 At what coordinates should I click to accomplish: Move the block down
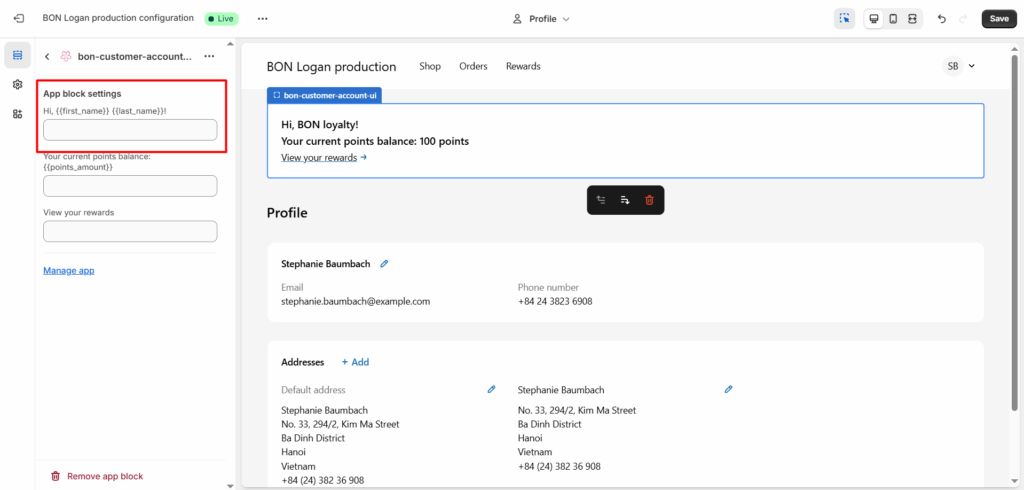(x=625, y=200)
